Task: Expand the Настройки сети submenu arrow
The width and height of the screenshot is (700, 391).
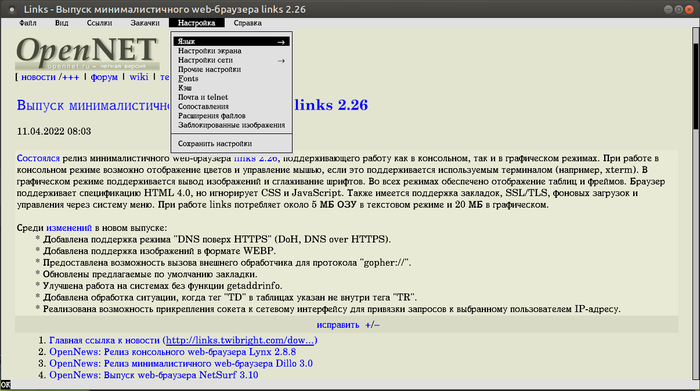Action: 281,60
